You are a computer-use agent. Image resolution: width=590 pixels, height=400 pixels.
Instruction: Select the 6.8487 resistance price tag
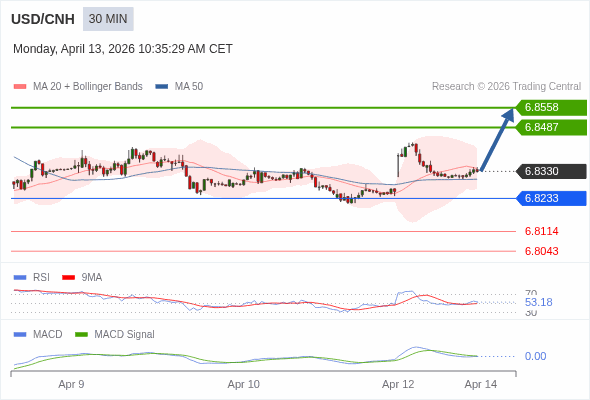(551, 128)
